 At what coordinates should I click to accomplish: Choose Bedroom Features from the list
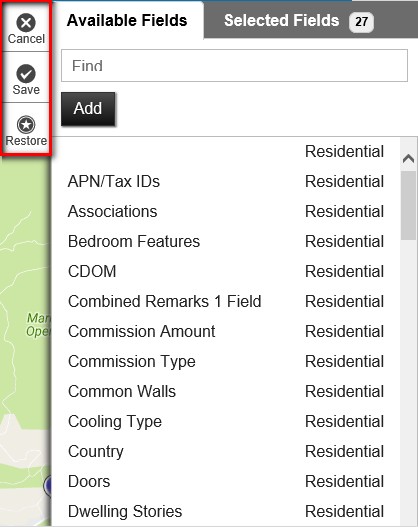tap(225, 241)
